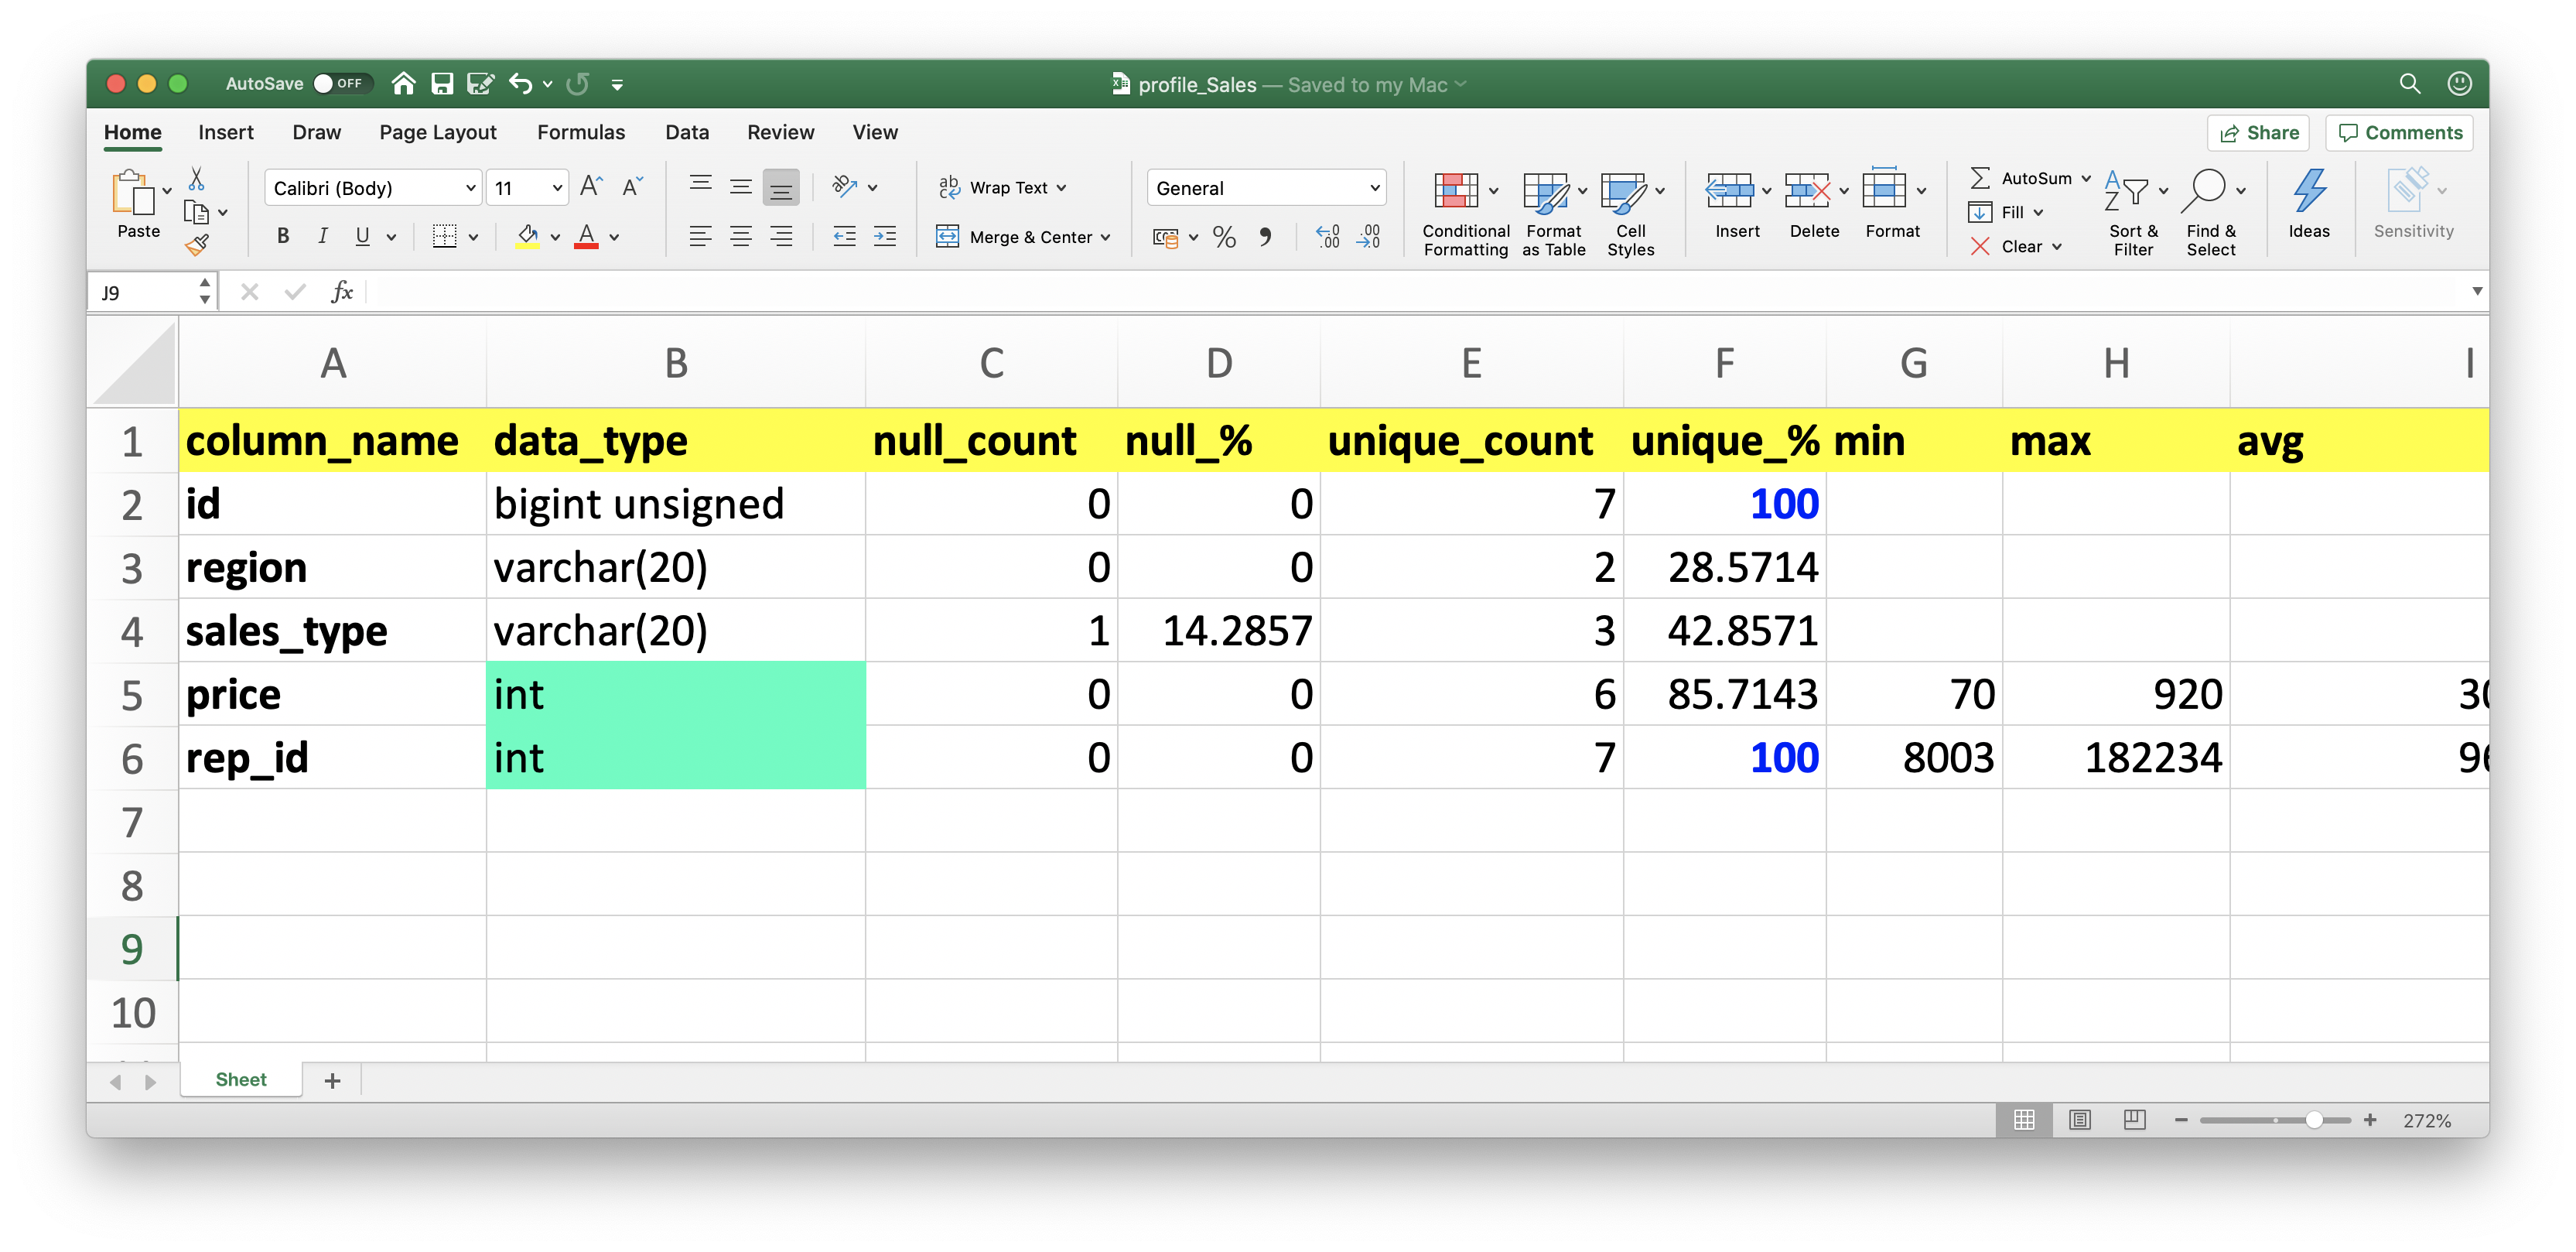Click Increase Indent icon
The image size is (2576, 1252).
coord(885,237)
